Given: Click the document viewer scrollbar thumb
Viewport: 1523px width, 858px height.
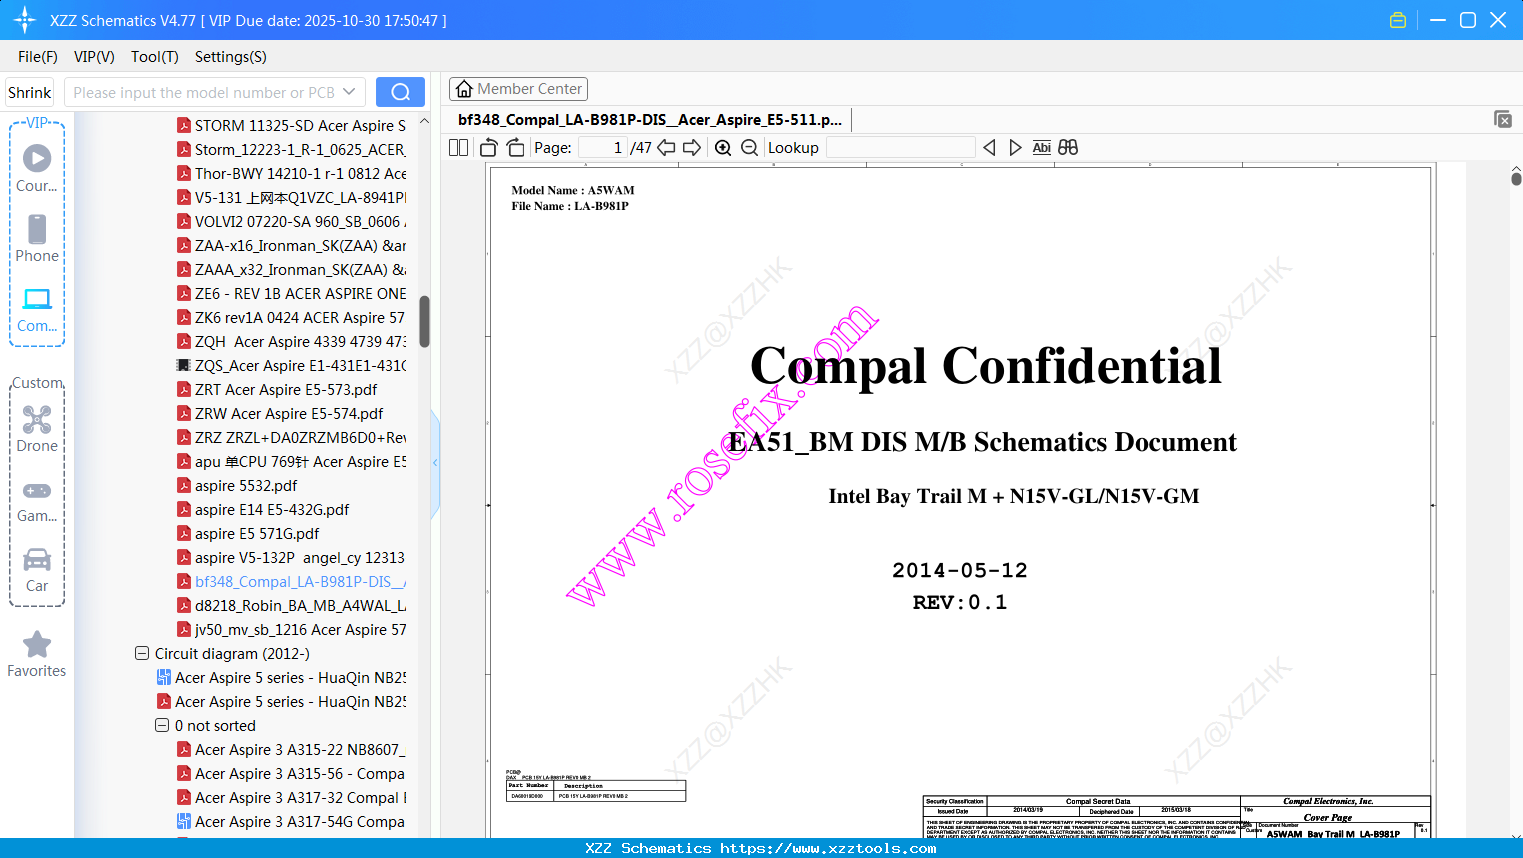Looking at the screenshot, I should [x=1516, y=178].
